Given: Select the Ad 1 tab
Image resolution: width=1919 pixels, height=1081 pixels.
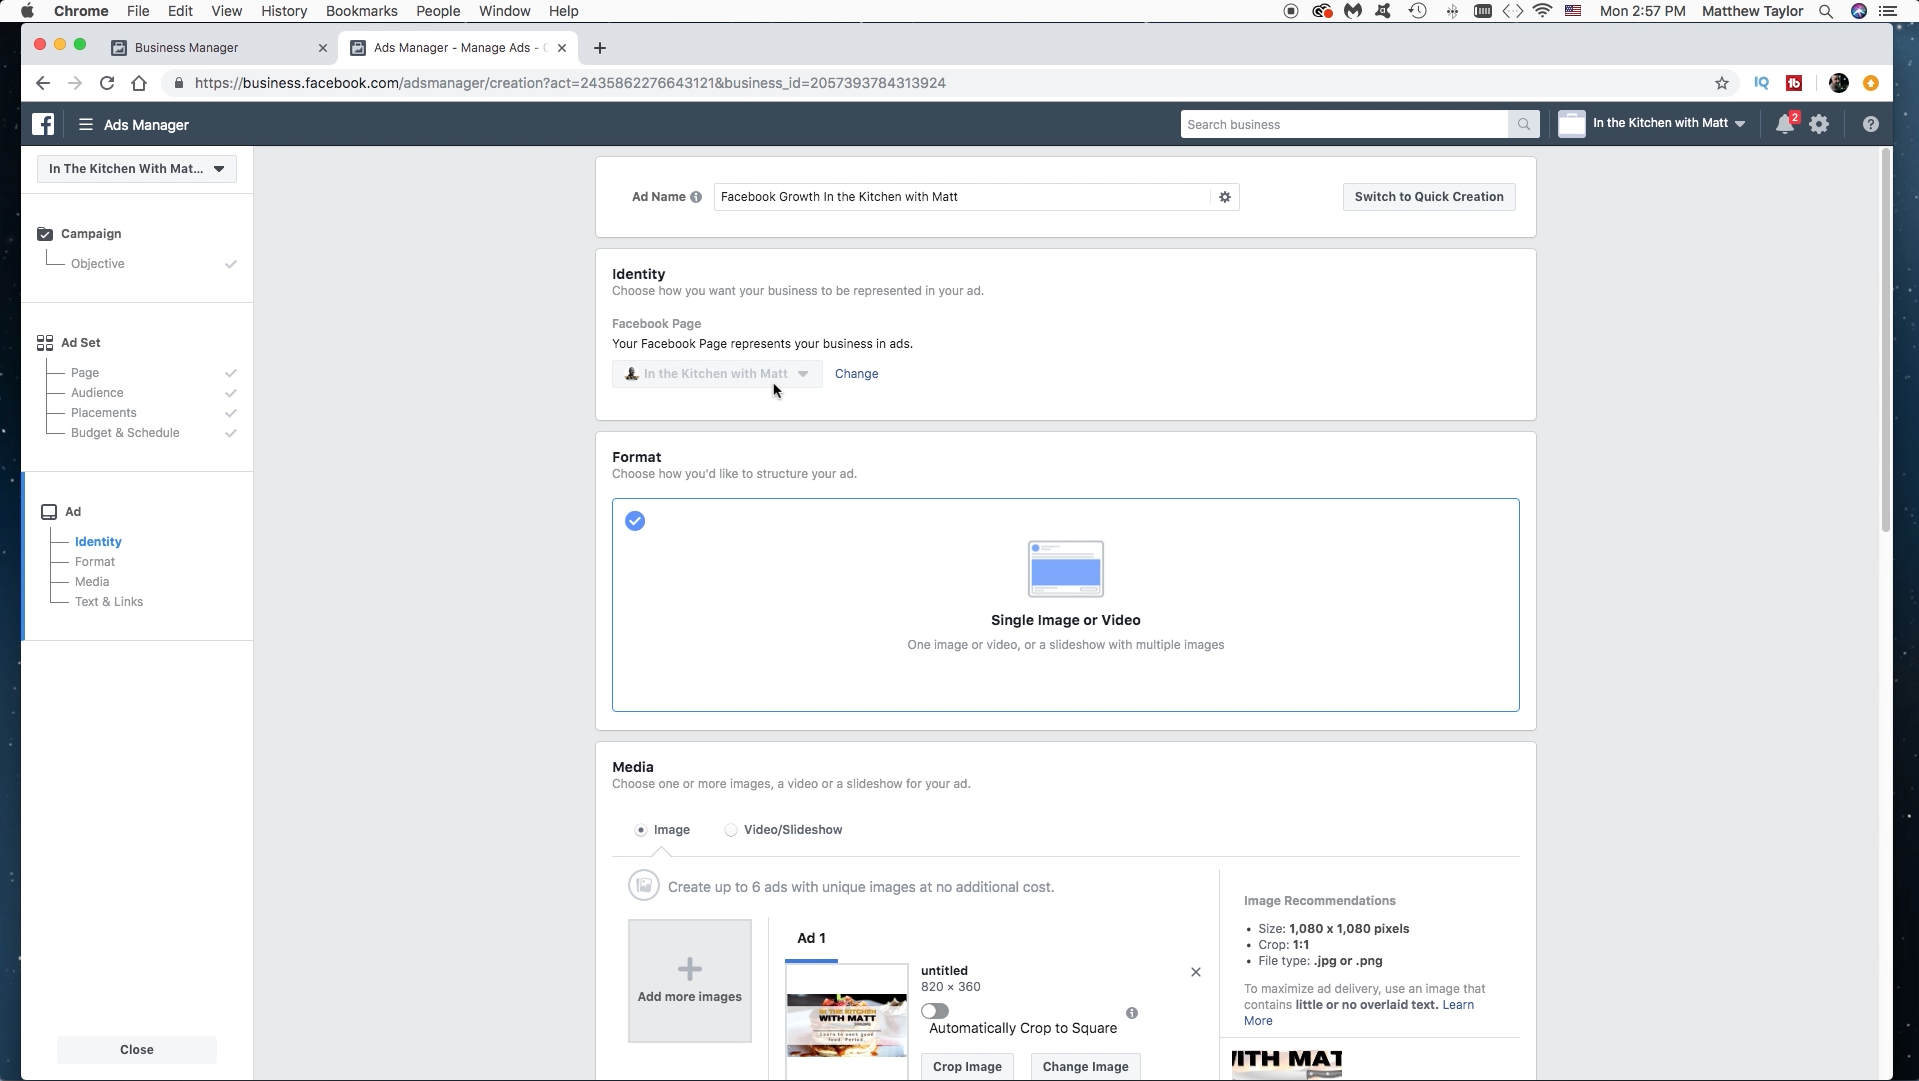Looking at the screenshot, I should tap(811, 938).
